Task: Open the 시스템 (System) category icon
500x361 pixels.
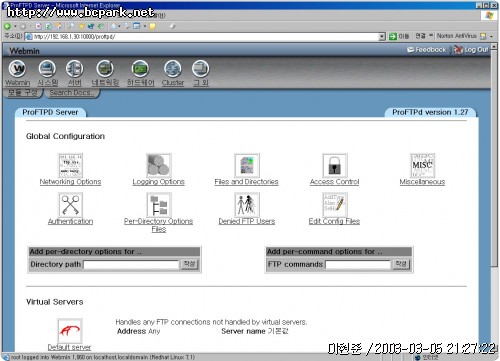Action: pyautogui.click(x=47, y=69)
